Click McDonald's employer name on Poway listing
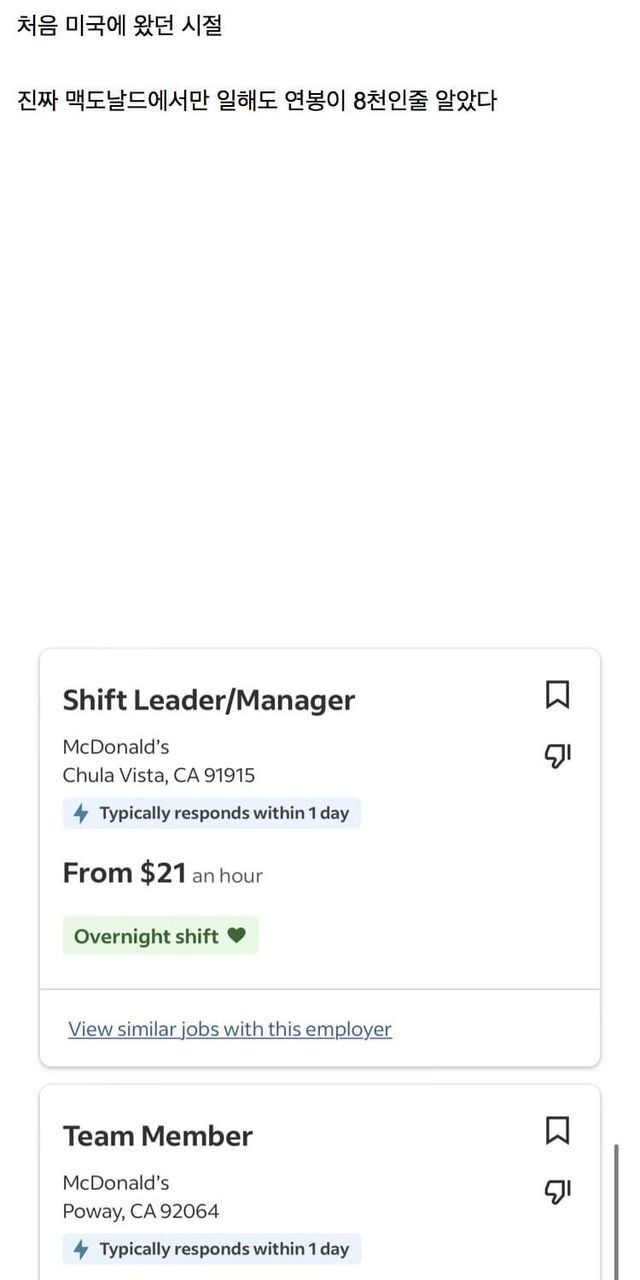 116,1183
